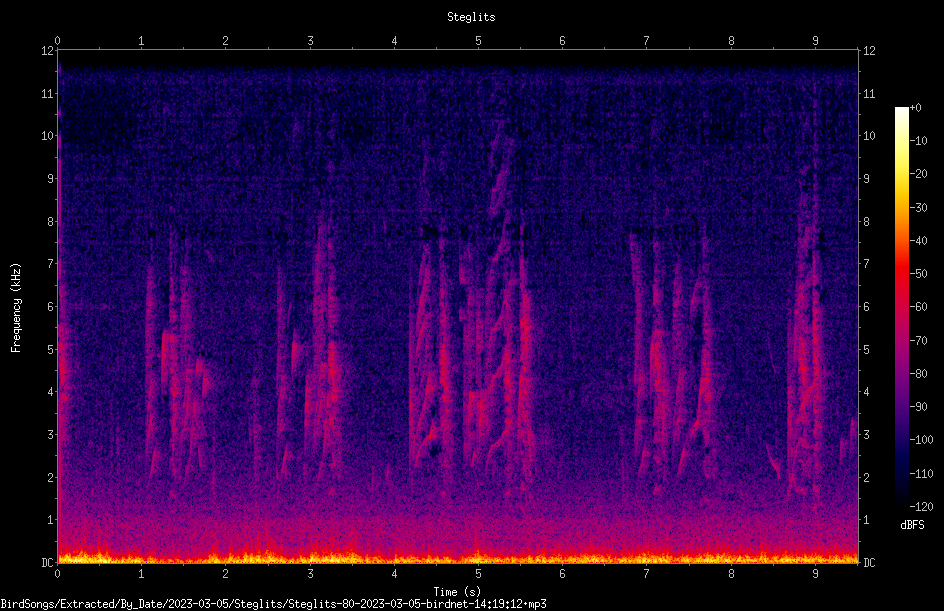Click the 6 kHz label on right axis
Screen dimensions: 944x611
click(866, 306)
